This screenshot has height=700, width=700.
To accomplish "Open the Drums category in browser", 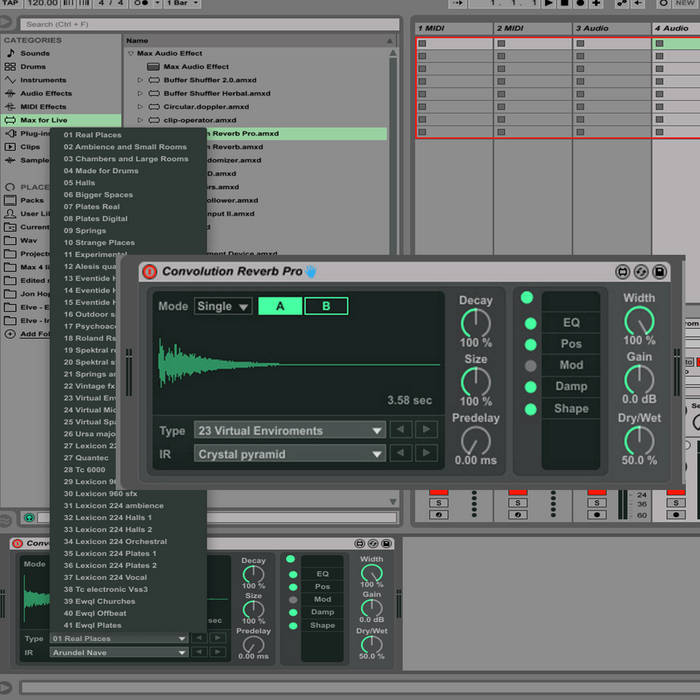I will [35, 66].
